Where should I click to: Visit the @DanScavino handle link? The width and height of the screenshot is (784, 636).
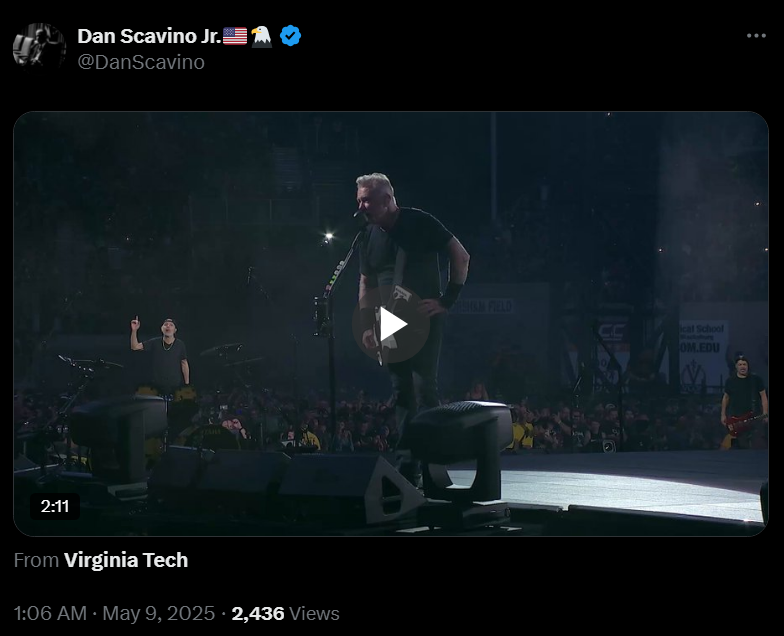click(x=141, y=62)
